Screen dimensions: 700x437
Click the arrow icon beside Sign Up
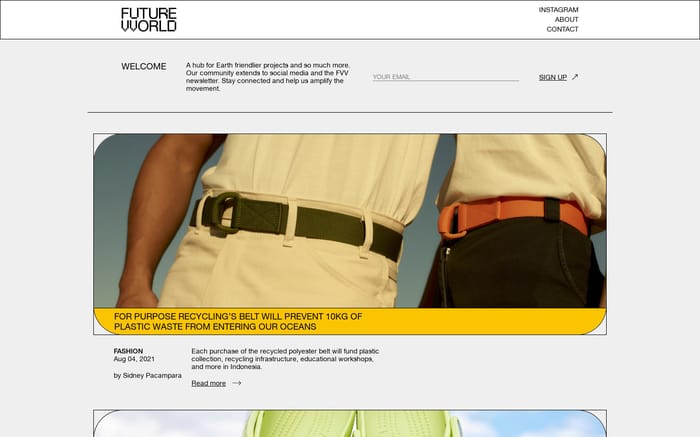tap(575, 77)
